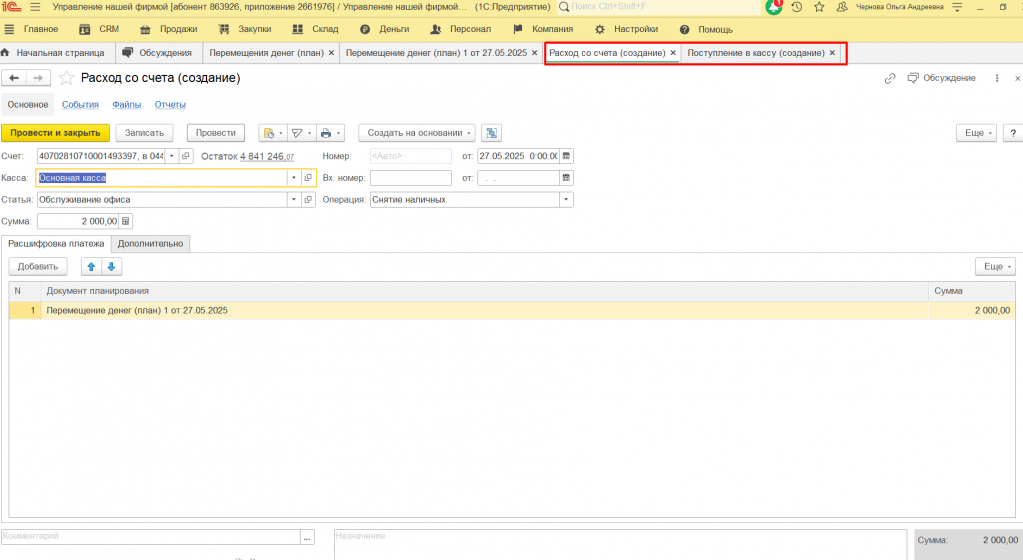Image resolution: width=1023 pixels, height=560 pixels.
Task: Click the Записать button
Action: pos(145,133)
